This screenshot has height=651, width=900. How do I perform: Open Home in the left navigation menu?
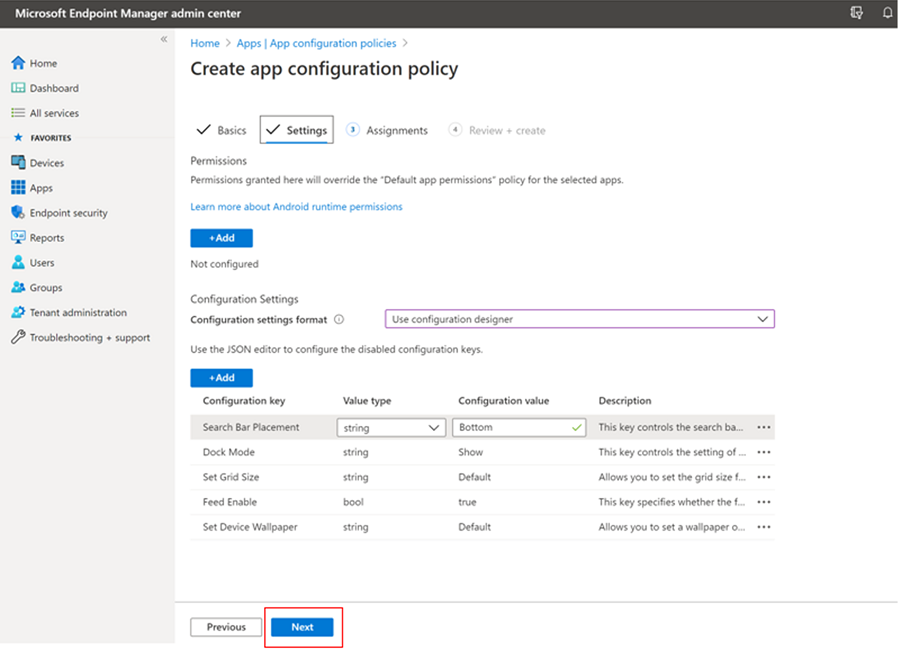43,63
